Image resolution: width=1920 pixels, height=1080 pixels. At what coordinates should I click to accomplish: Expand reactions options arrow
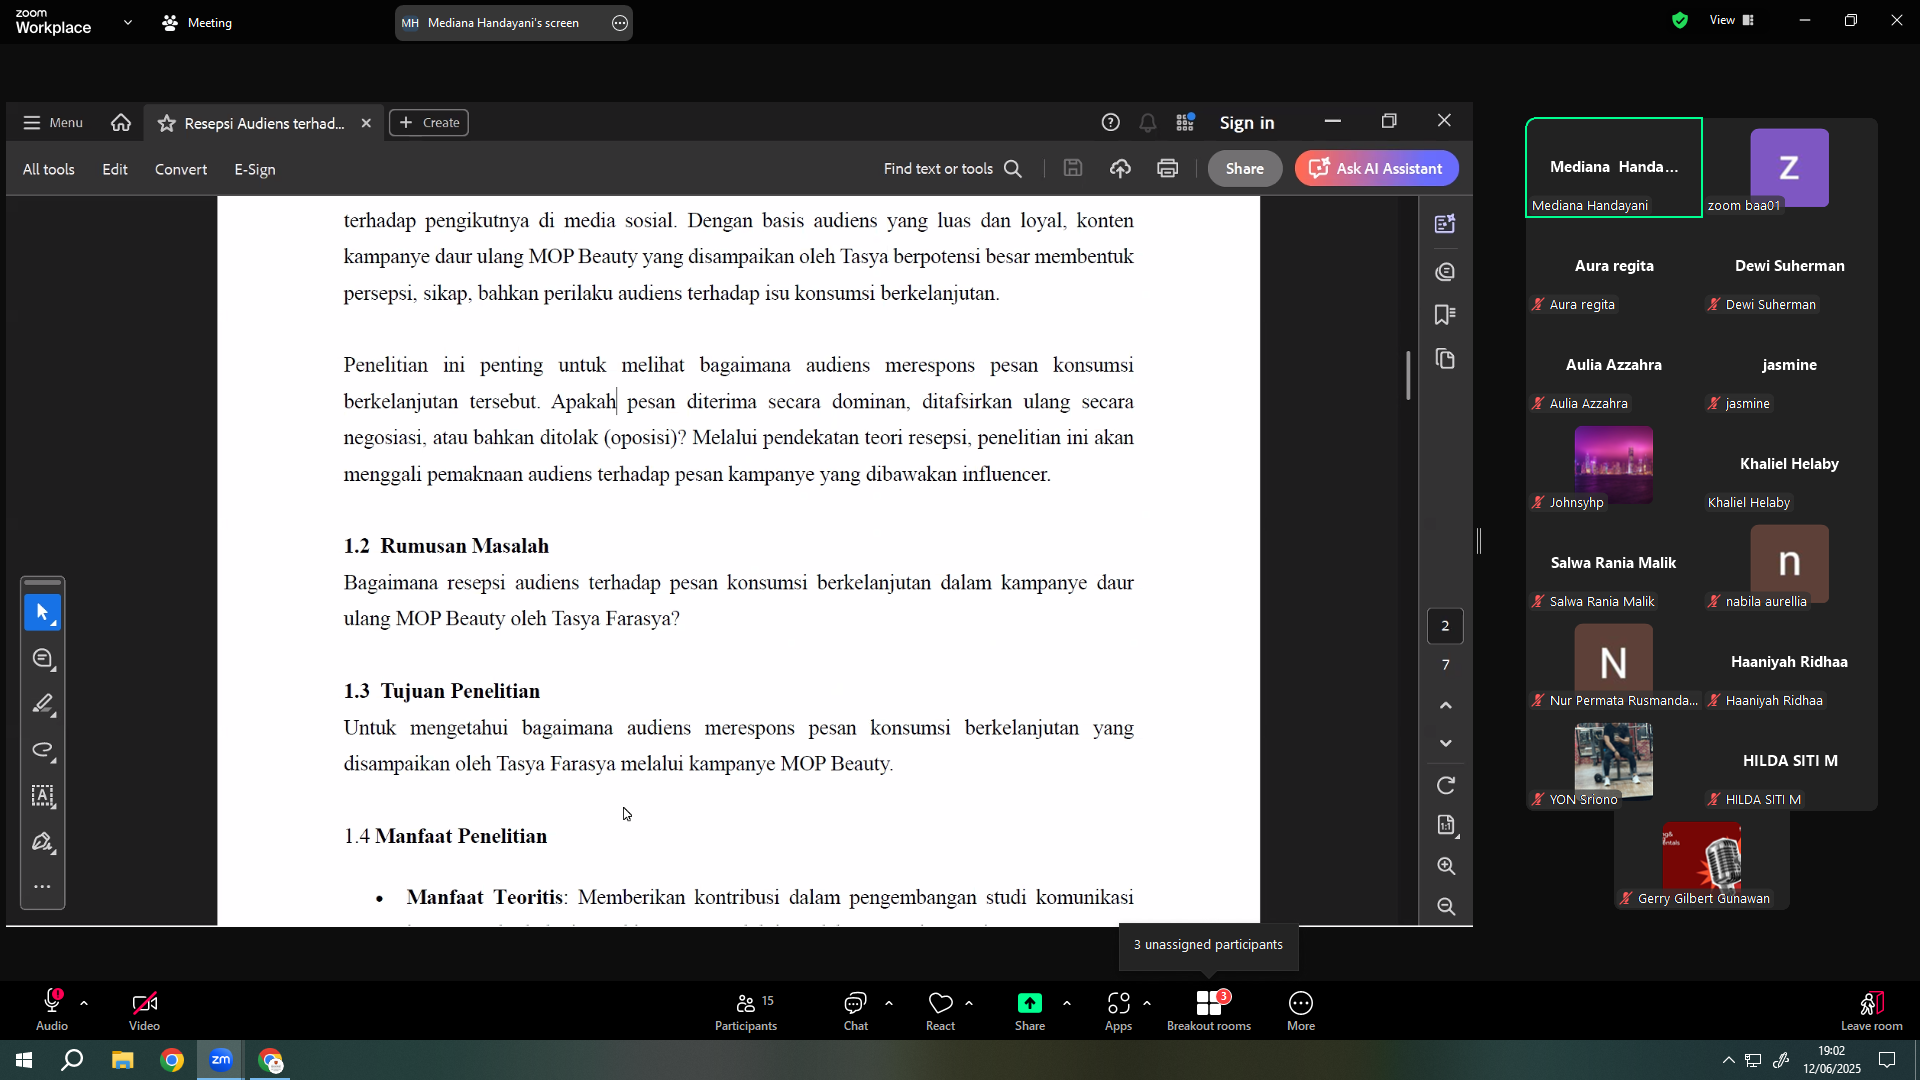point(968,1003)
